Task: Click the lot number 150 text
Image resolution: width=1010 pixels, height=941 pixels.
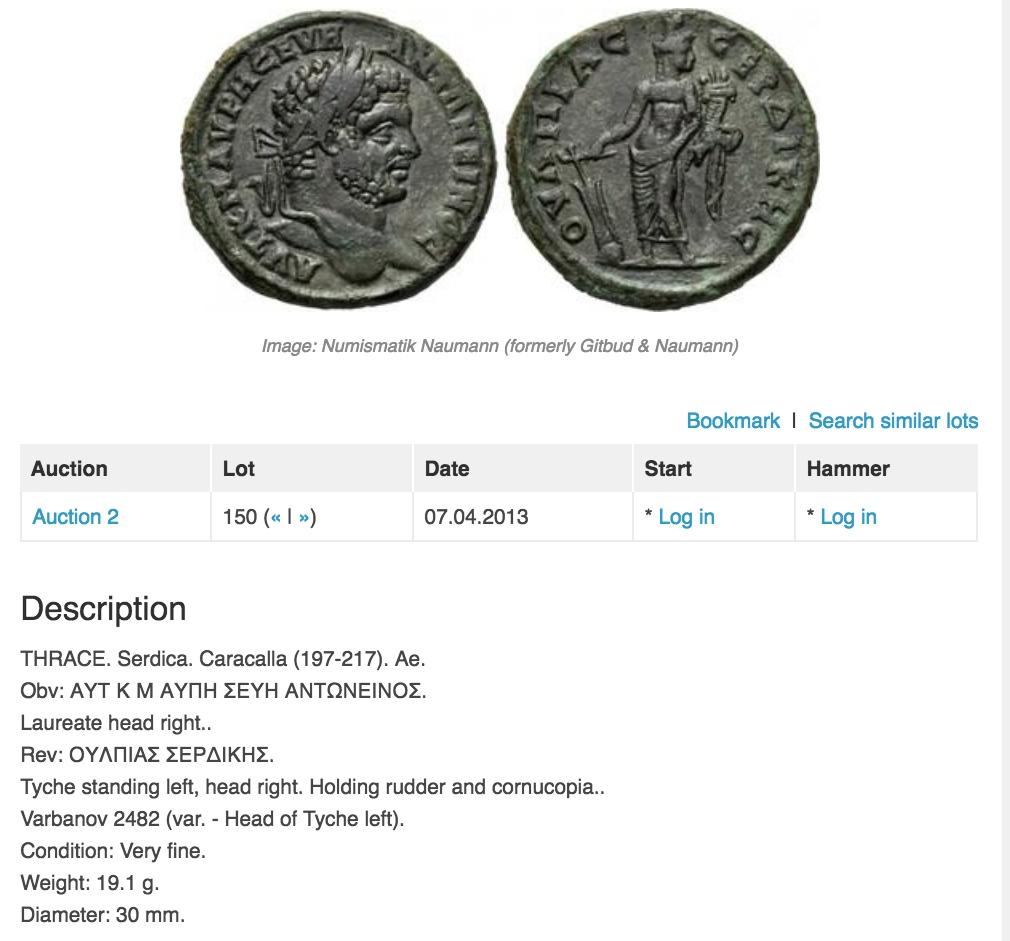Action: [240, 517]
